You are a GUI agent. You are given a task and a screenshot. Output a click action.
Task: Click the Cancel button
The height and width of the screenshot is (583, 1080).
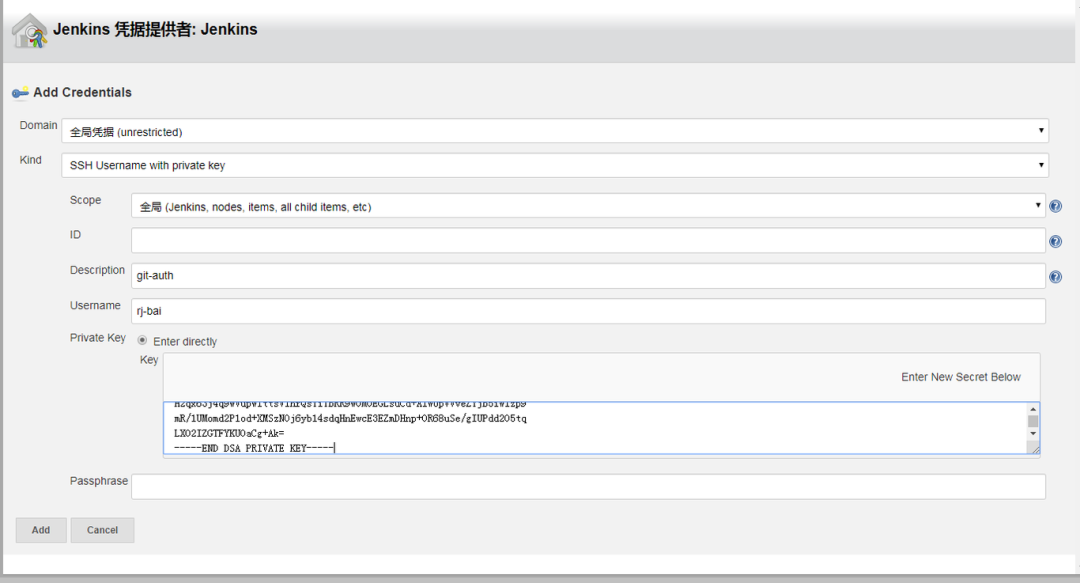pyautogui.click(x=103, y=530)
